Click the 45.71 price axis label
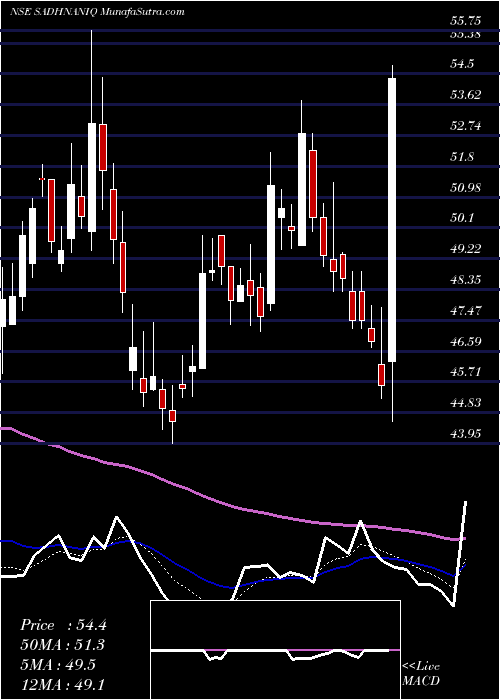Screen dimensions: 500x700 [466, 371]
